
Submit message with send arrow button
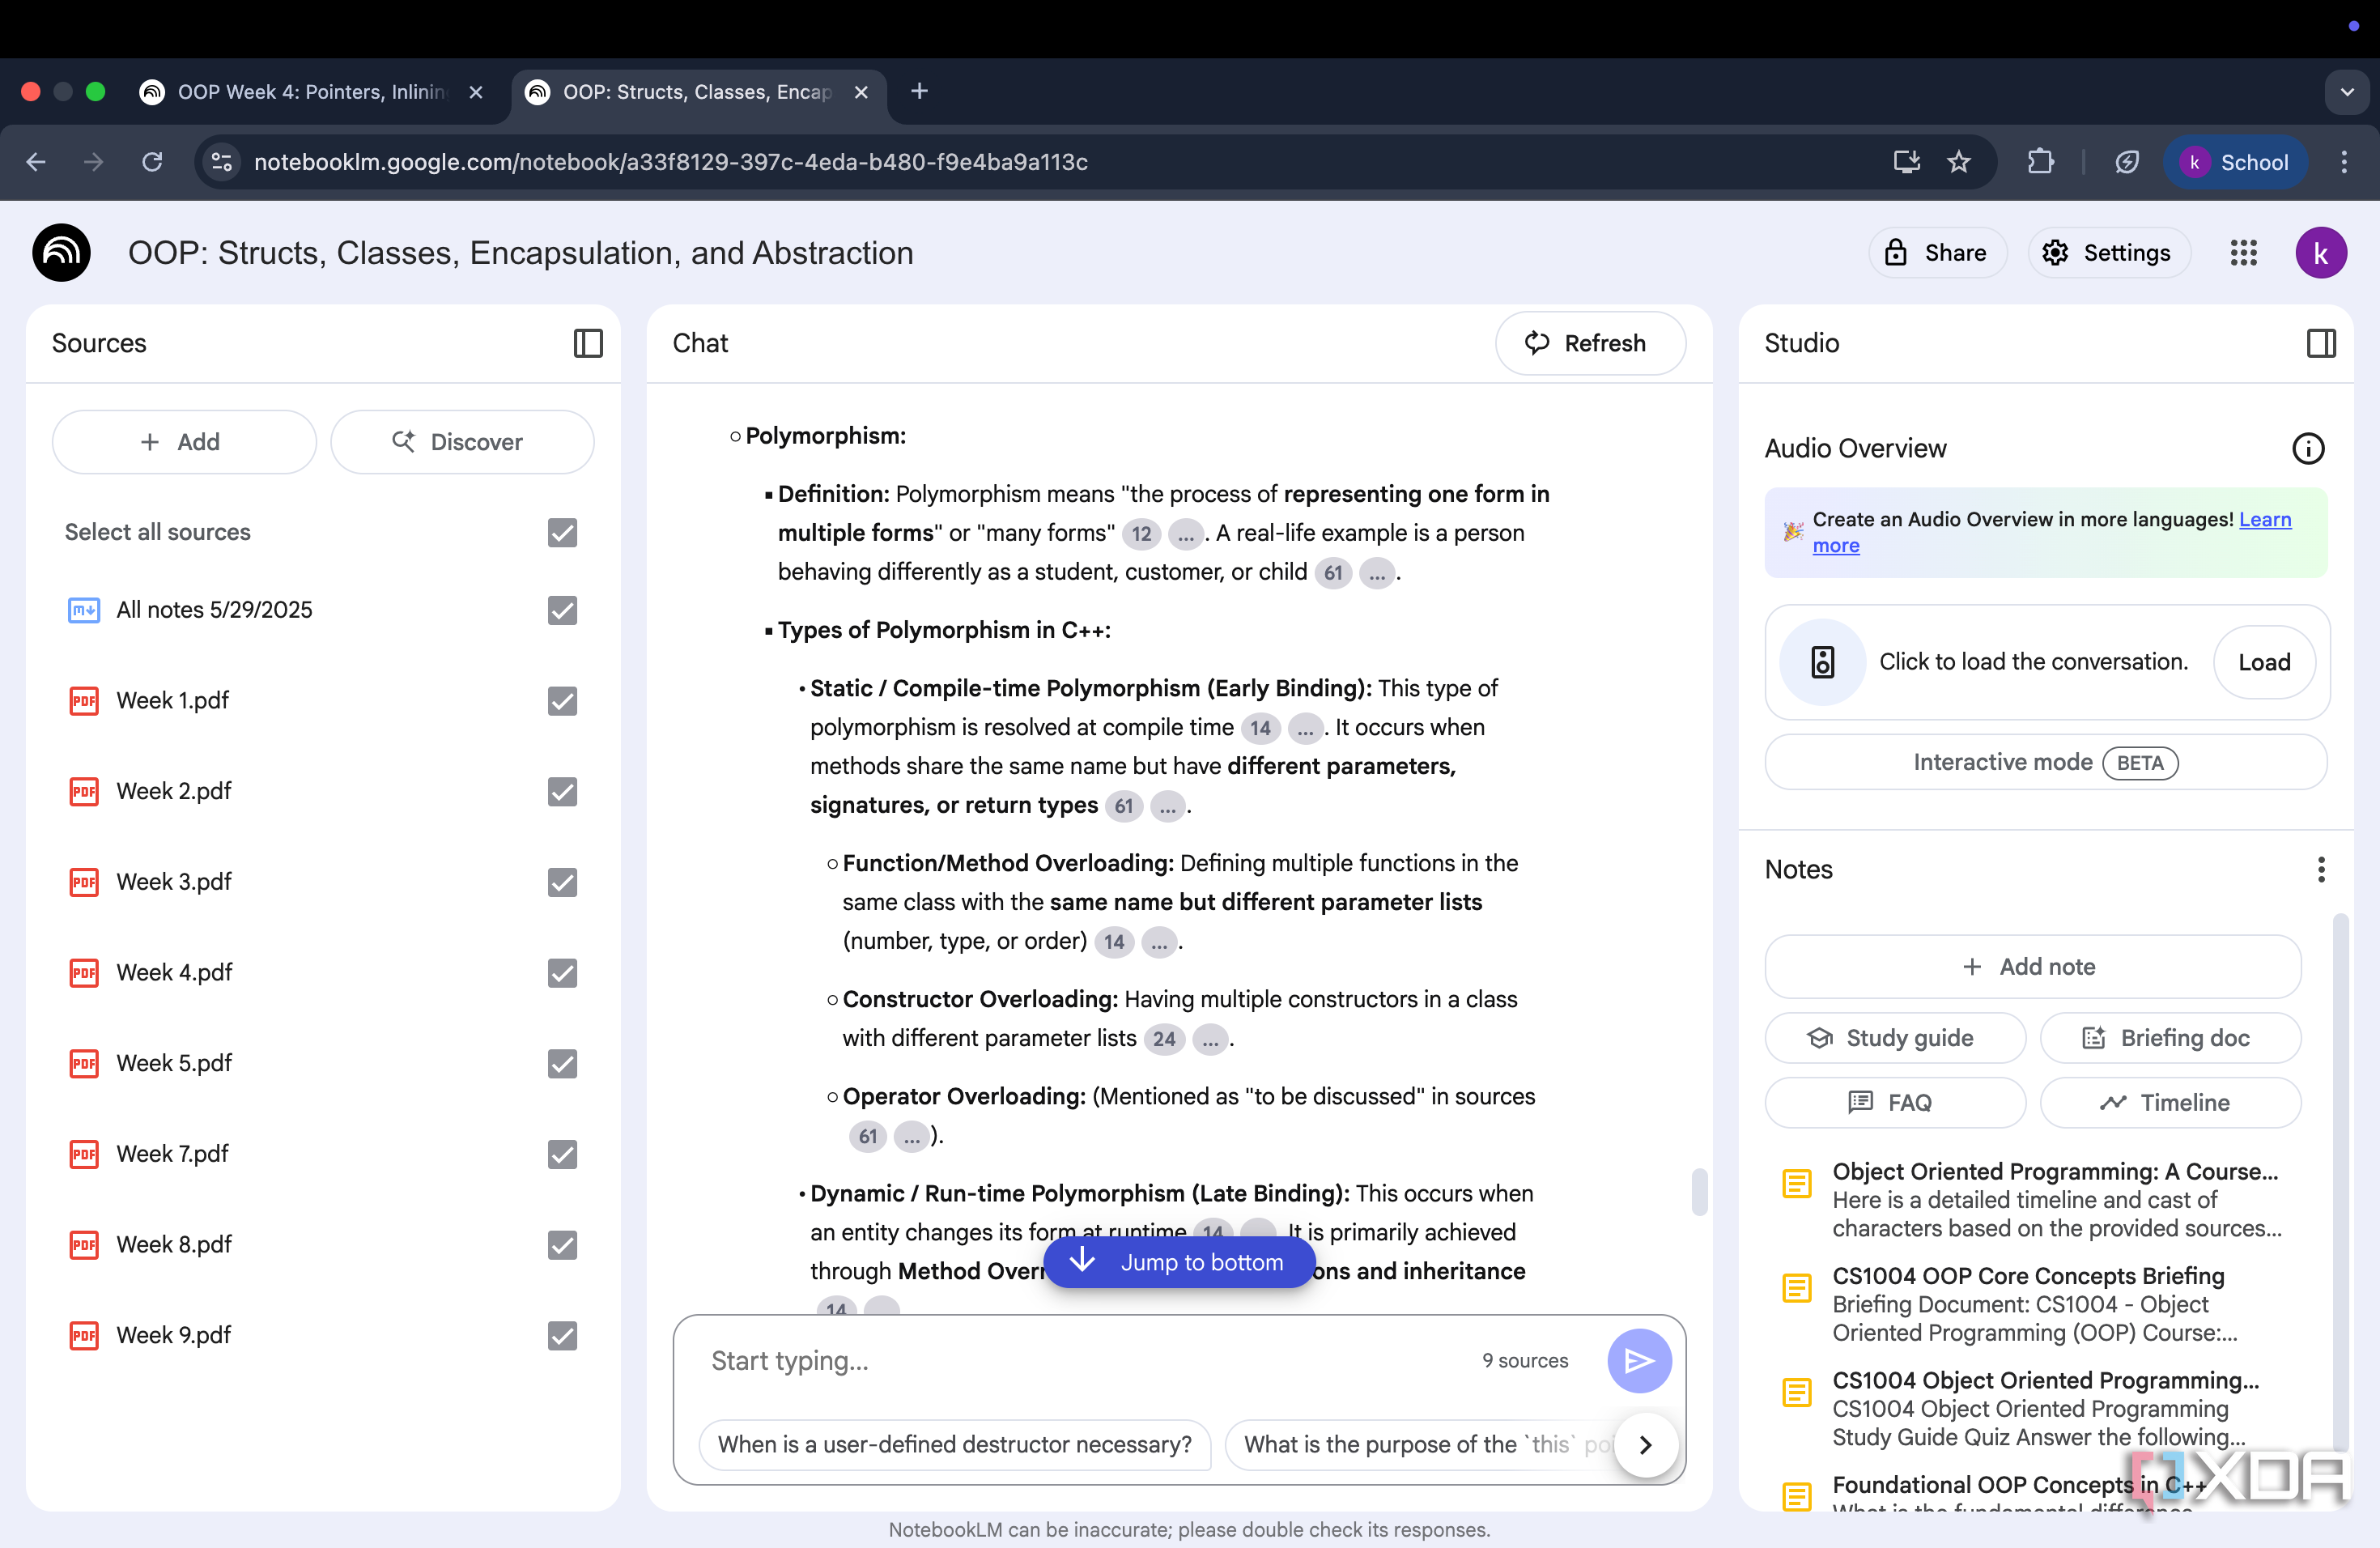(1638, 1360)
